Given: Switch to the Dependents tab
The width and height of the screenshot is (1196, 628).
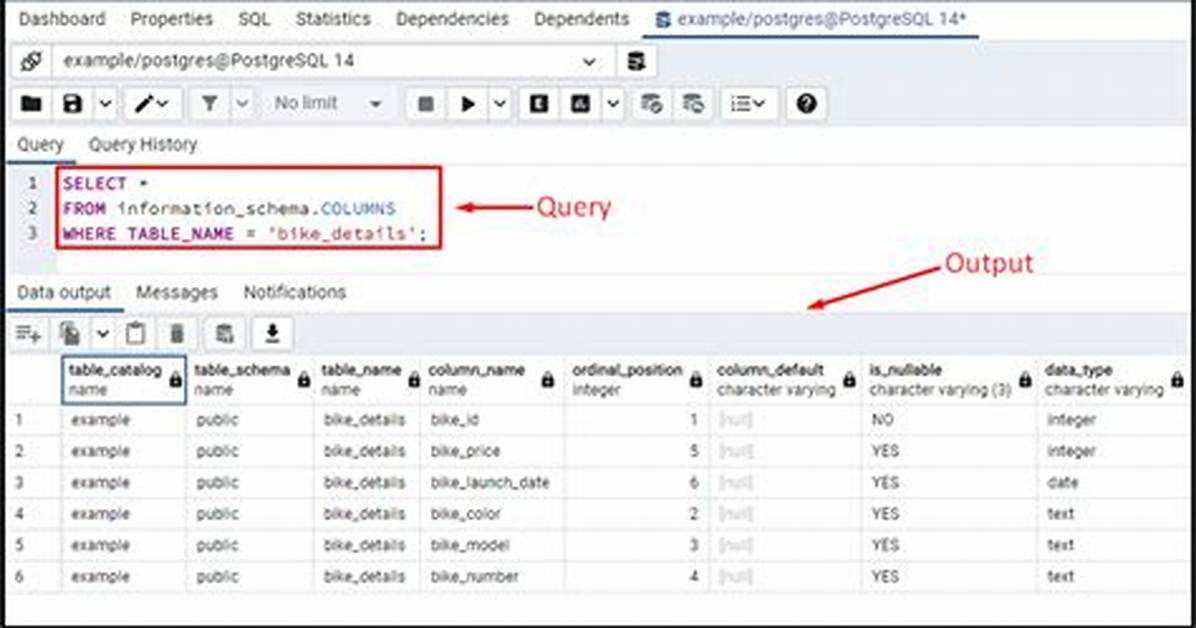Looking at the screenshot, I should (581, 19).
